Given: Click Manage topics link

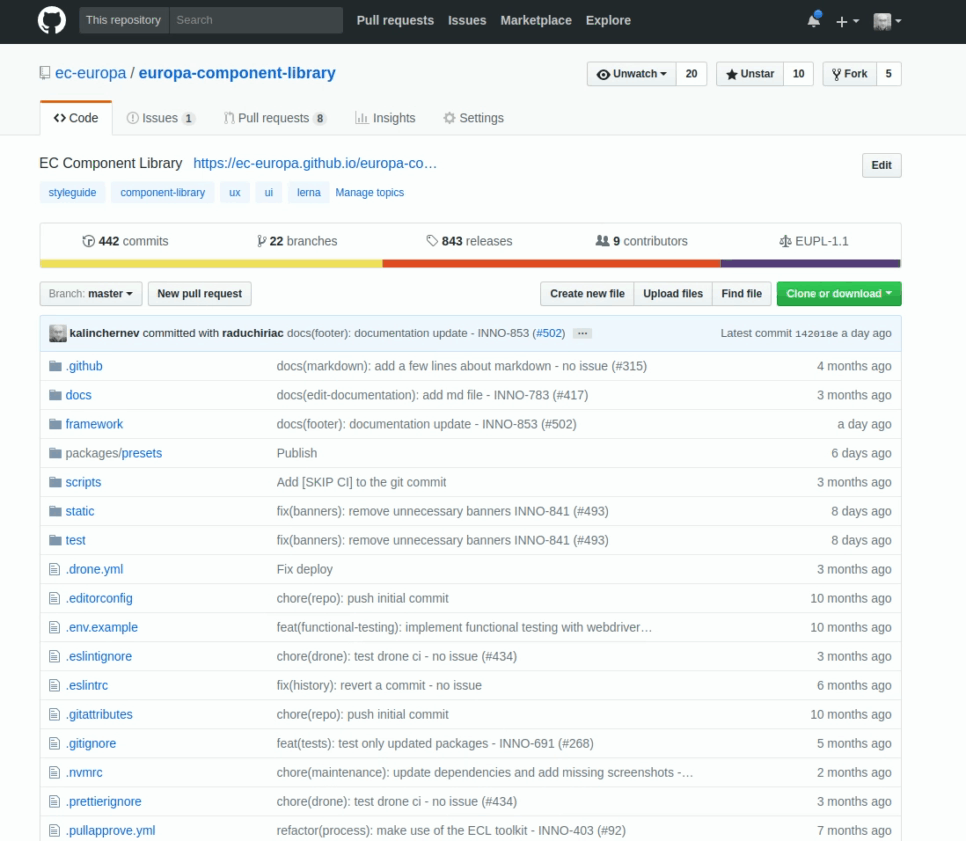Looking at the screenshot, I should click(x=370, y=192).
